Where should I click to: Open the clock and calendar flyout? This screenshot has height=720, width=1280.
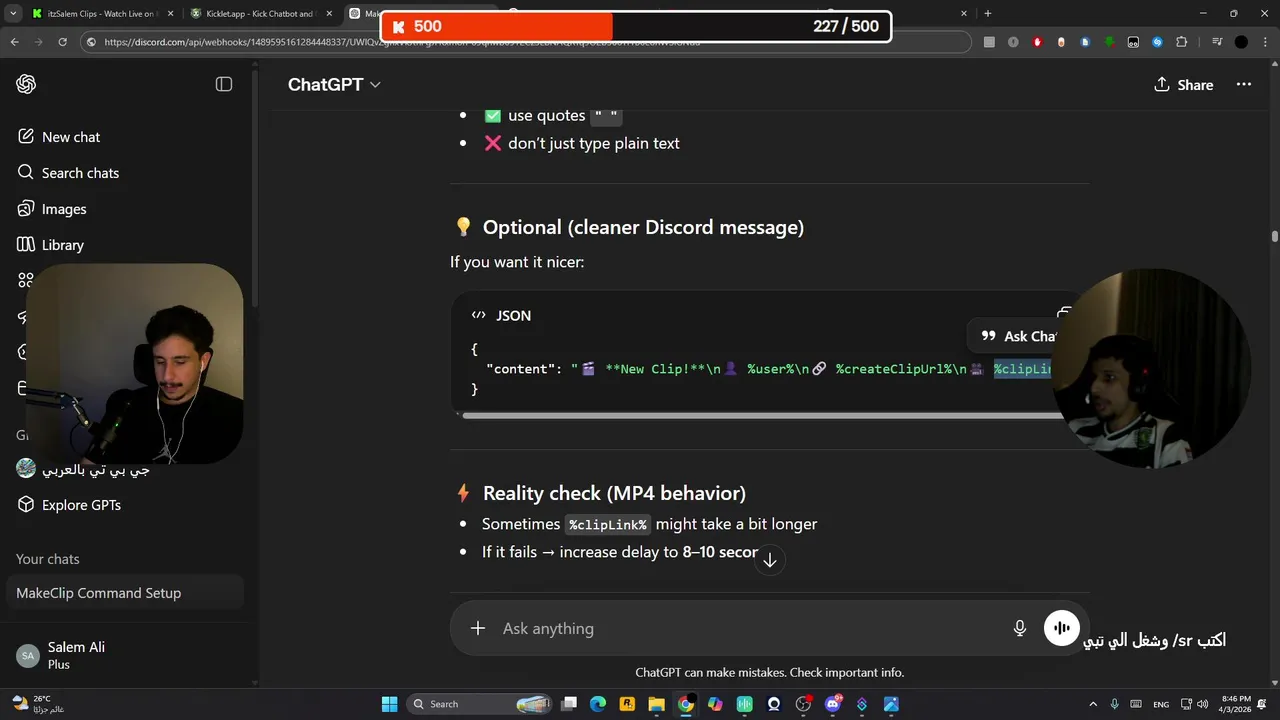coord(1237,704)
